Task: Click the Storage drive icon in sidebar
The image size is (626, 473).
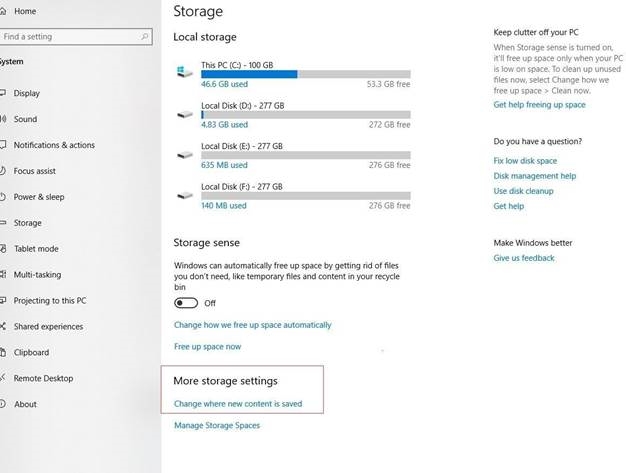Action: pos(3,223)
